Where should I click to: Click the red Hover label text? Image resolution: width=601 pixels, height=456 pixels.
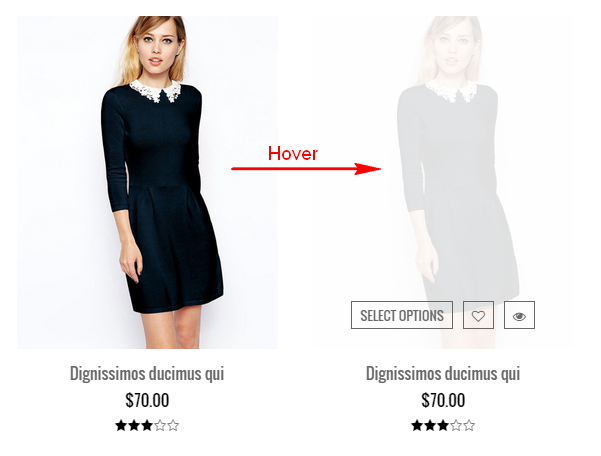[x=293, y=154]
